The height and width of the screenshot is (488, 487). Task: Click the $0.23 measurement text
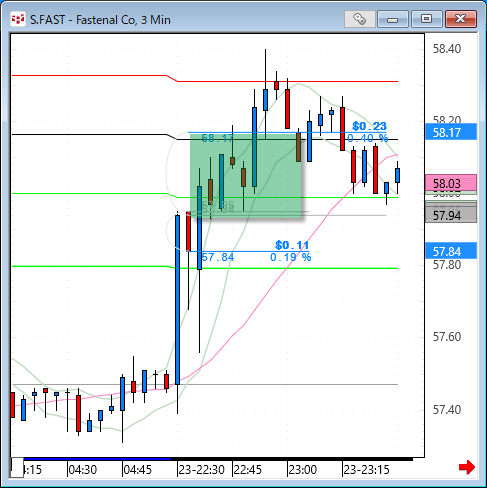[x=369, y=126]
